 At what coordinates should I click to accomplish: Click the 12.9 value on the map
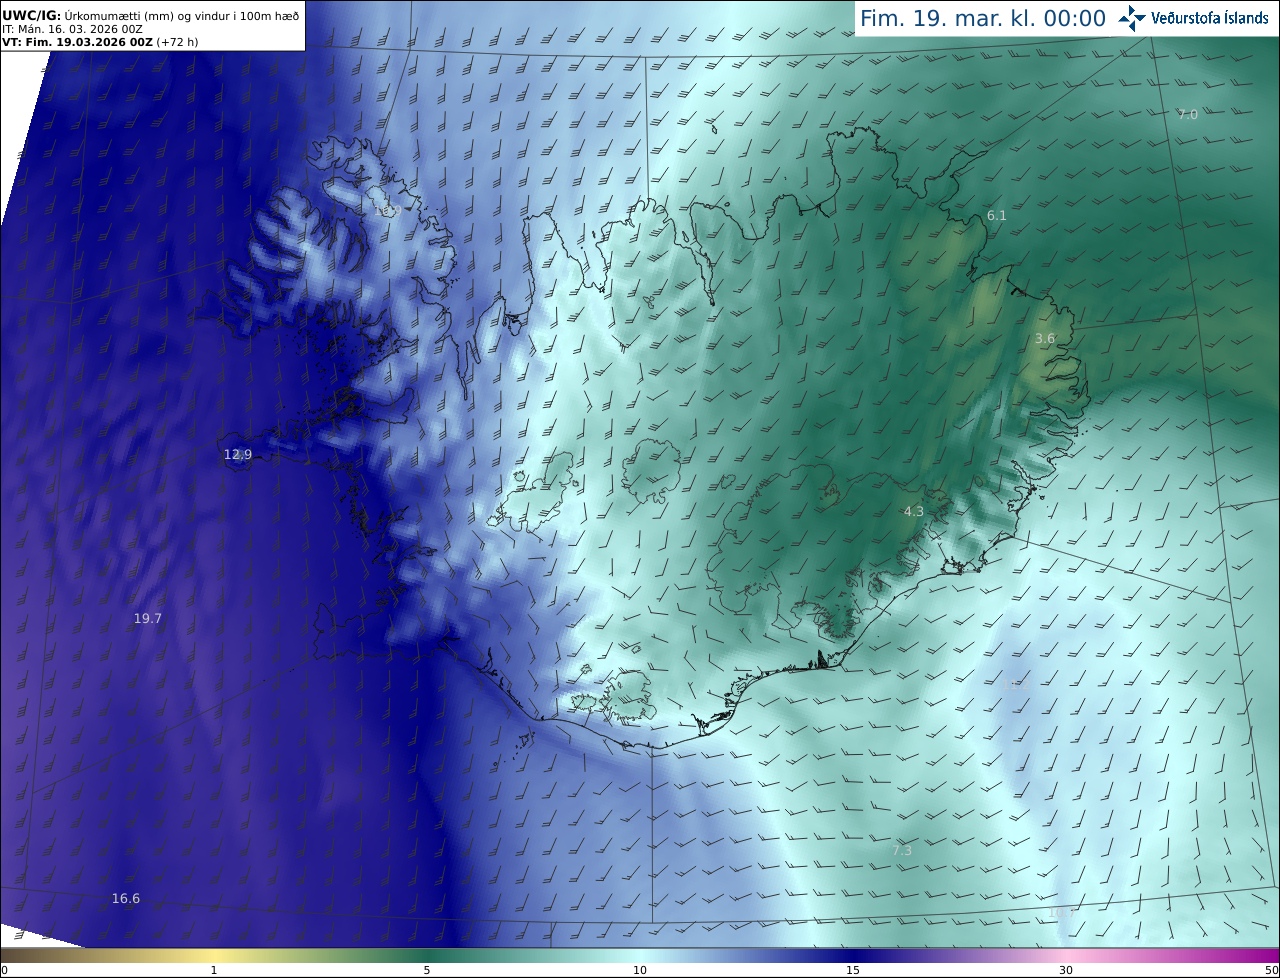point(237,454)
